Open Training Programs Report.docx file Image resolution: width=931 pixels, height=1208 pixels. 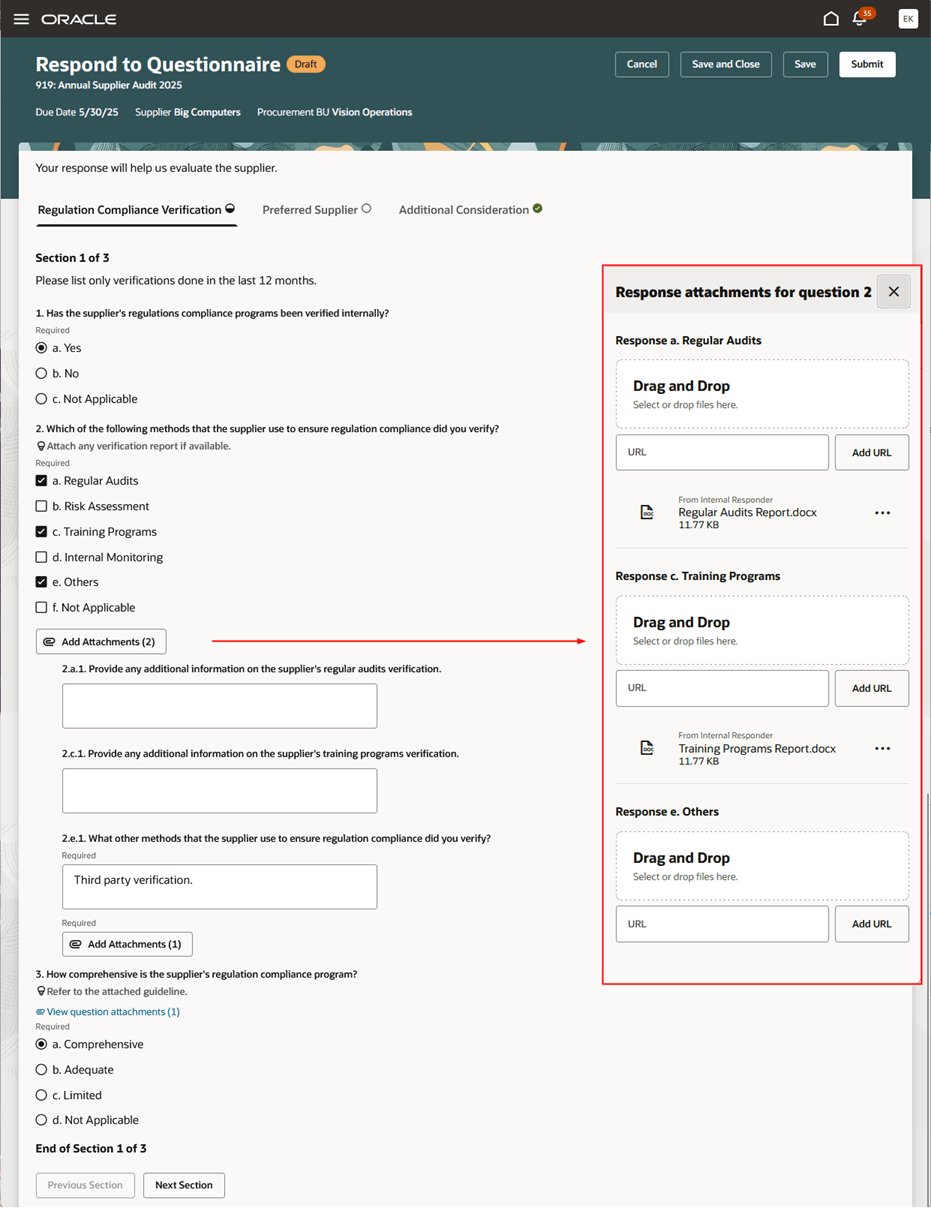pos(757,748)
